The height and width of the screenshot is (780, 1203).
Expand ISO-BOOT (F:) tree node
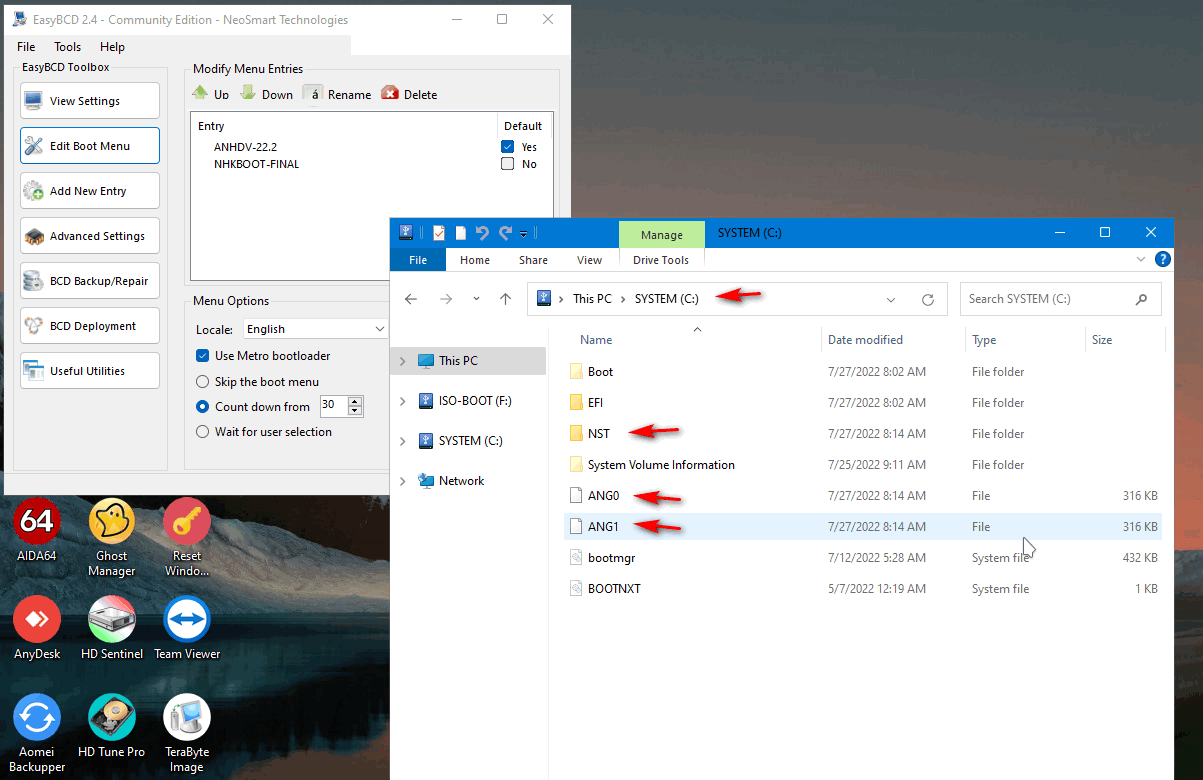click(403, 401)
